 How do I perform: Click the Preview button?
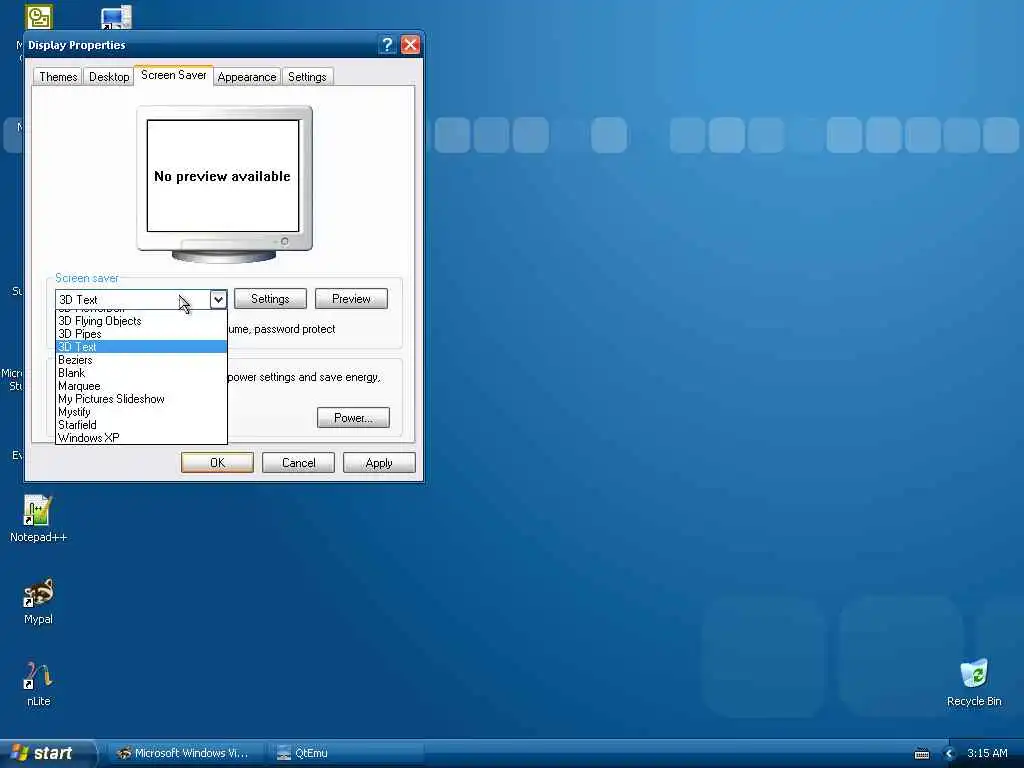[x=351, y=298]
